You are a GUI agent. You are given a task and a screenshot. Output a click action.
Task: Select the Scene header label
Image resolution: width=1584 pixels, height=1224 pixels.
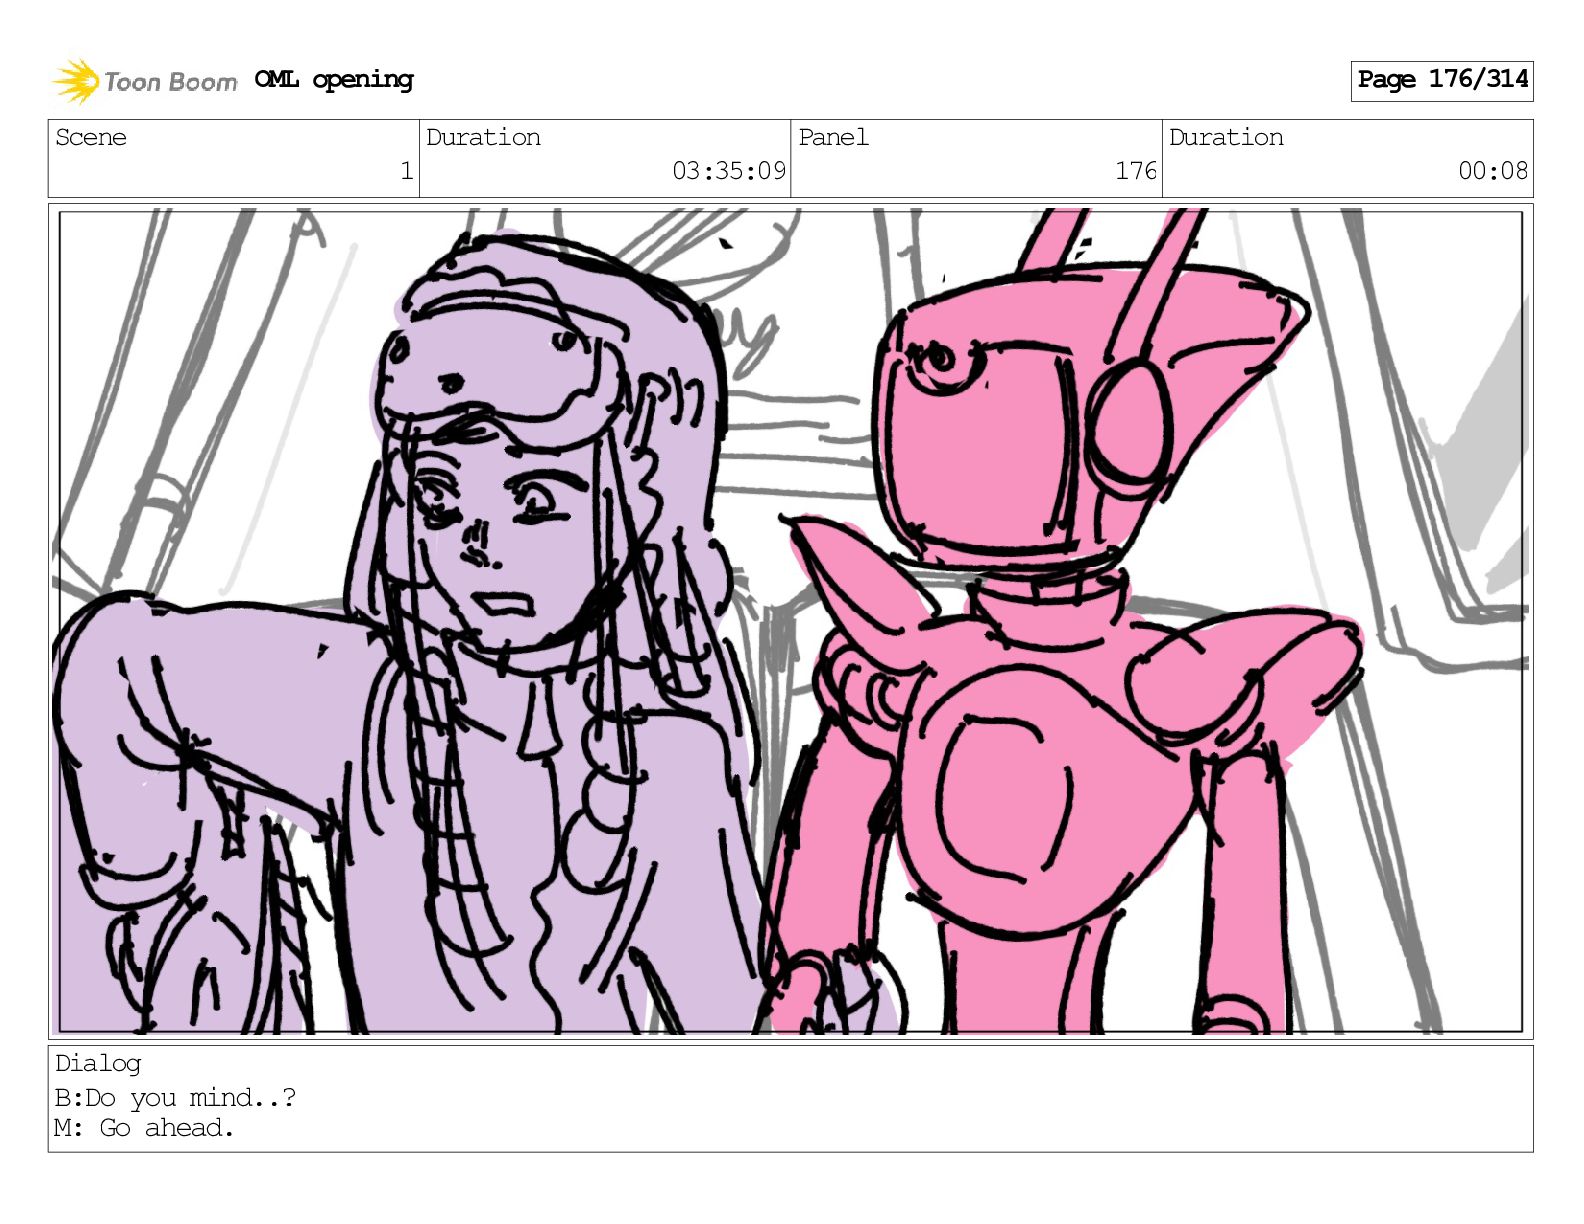coord(91,137)
